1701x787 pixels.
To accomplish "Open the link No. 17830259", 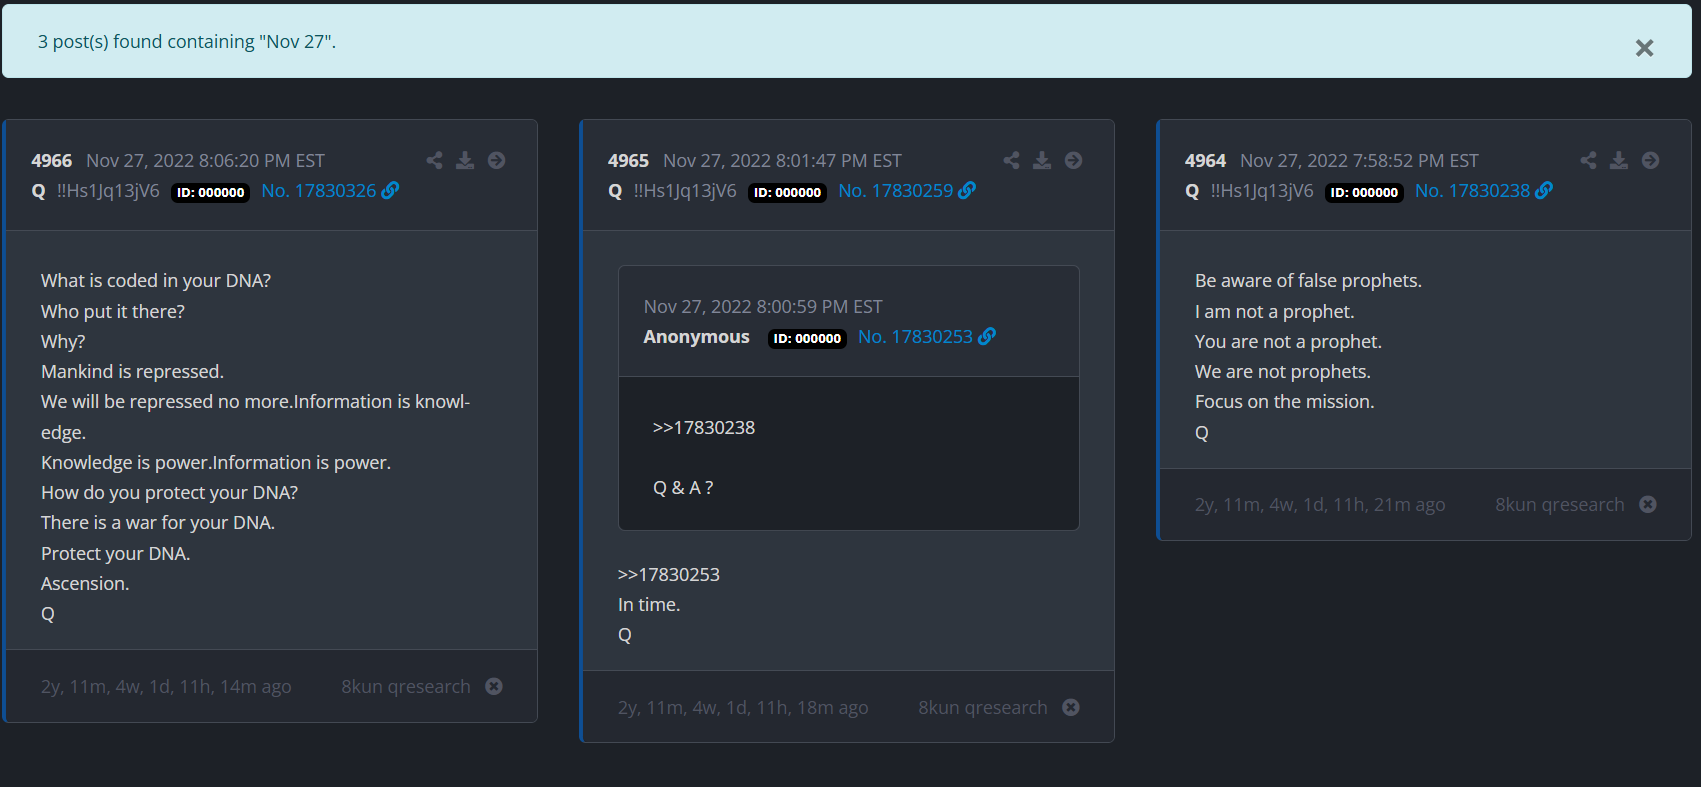I will pyautogui.click(x=906, y=191).
